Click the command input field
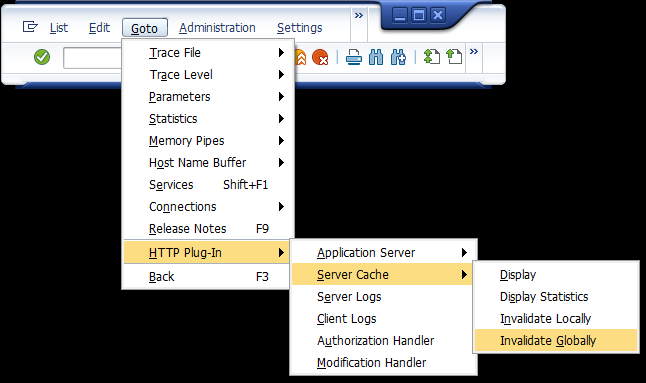 tap(93, 57)
